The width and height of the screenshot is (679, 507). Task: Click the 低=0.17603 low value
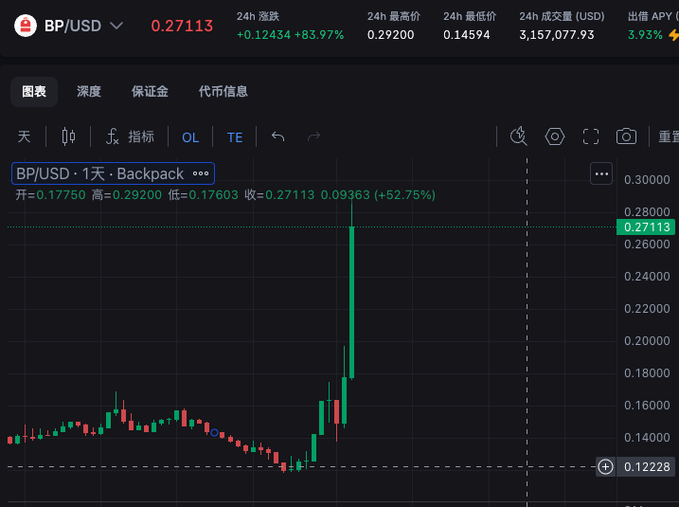coord(203,195)
